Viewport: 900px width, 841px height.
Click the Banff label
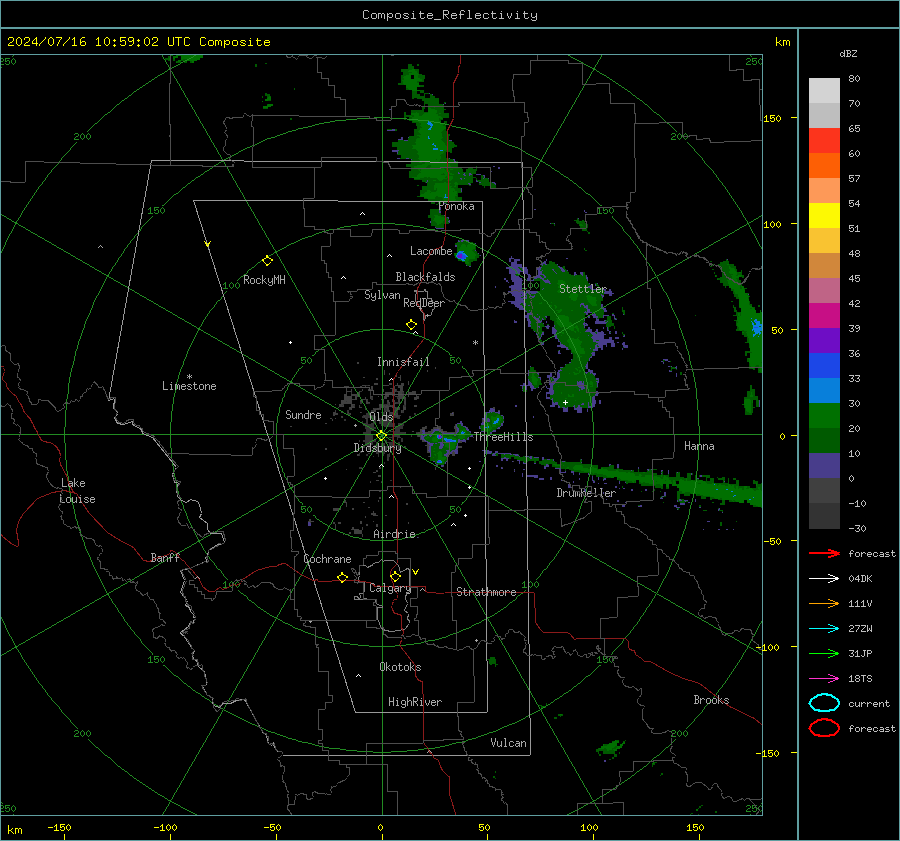click(x=165, y=557)
